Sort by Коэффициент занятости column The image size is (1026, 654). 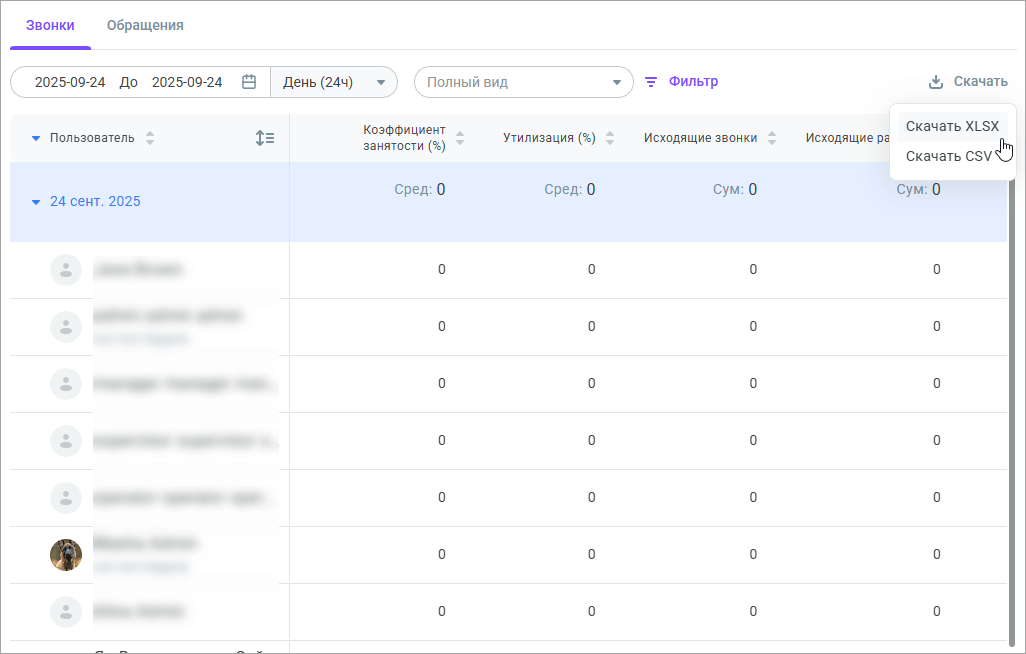point(460,138)
